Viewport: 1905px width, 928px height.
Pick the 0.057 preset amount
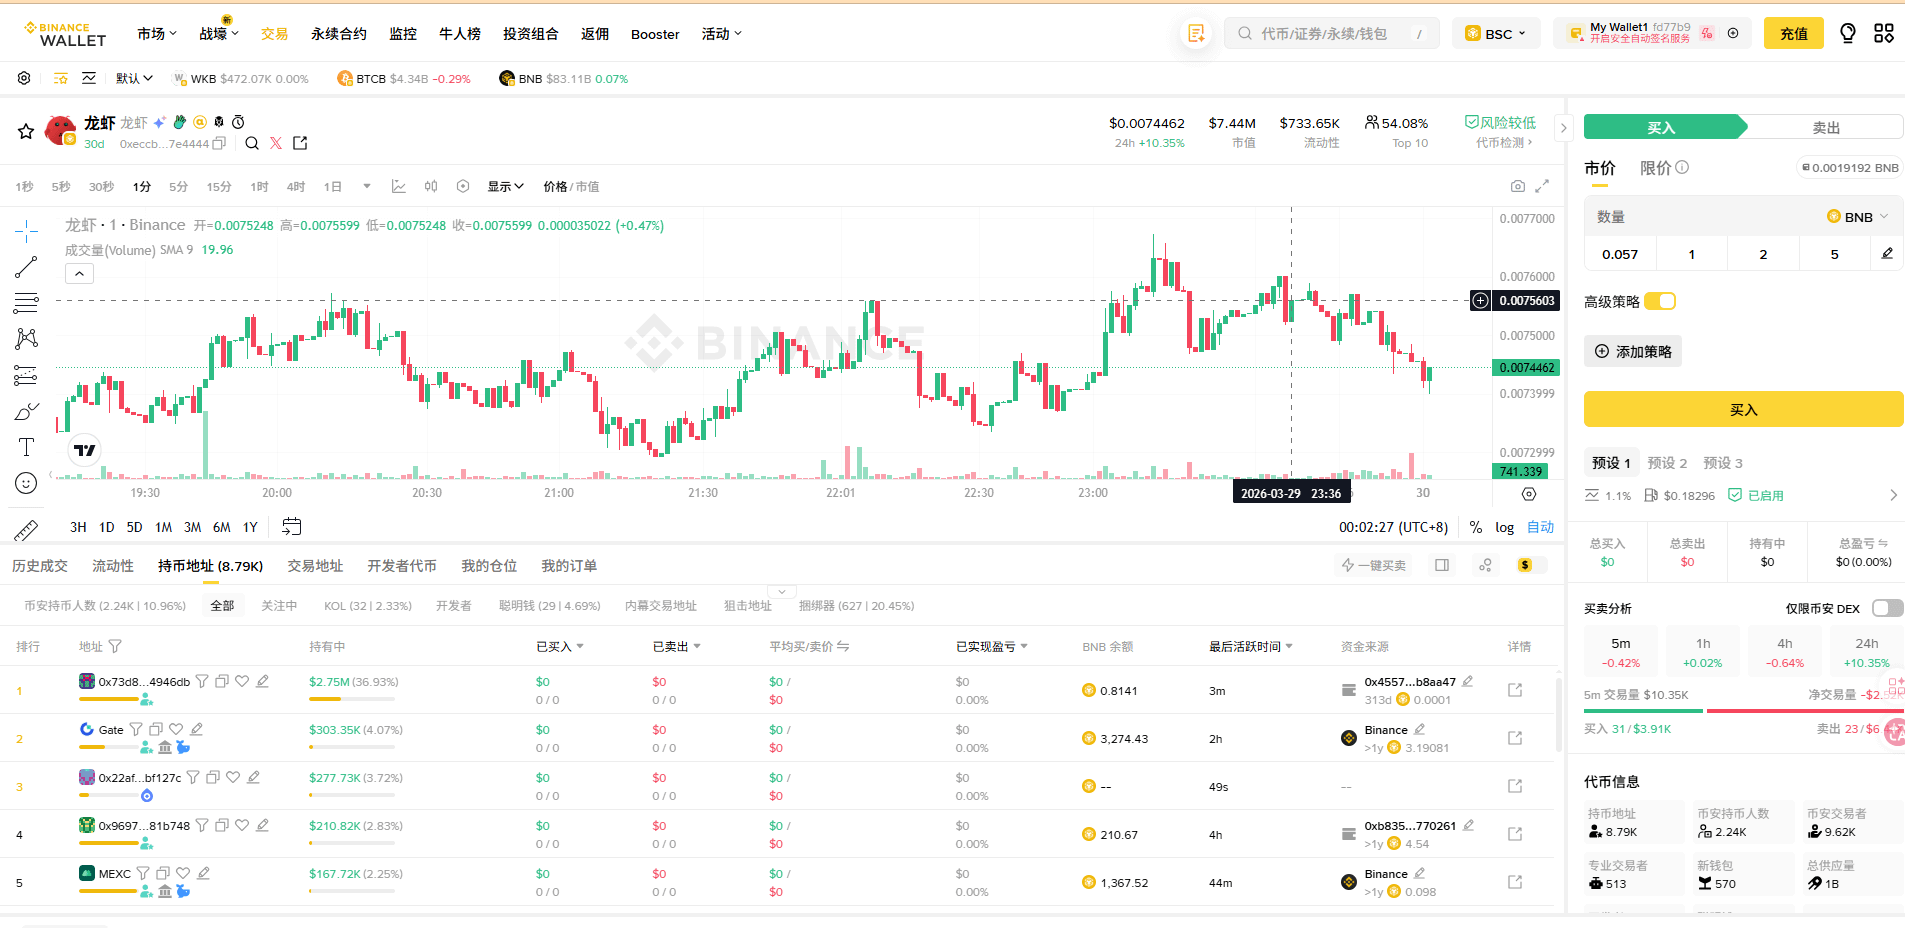click(x=1620, y=254)
